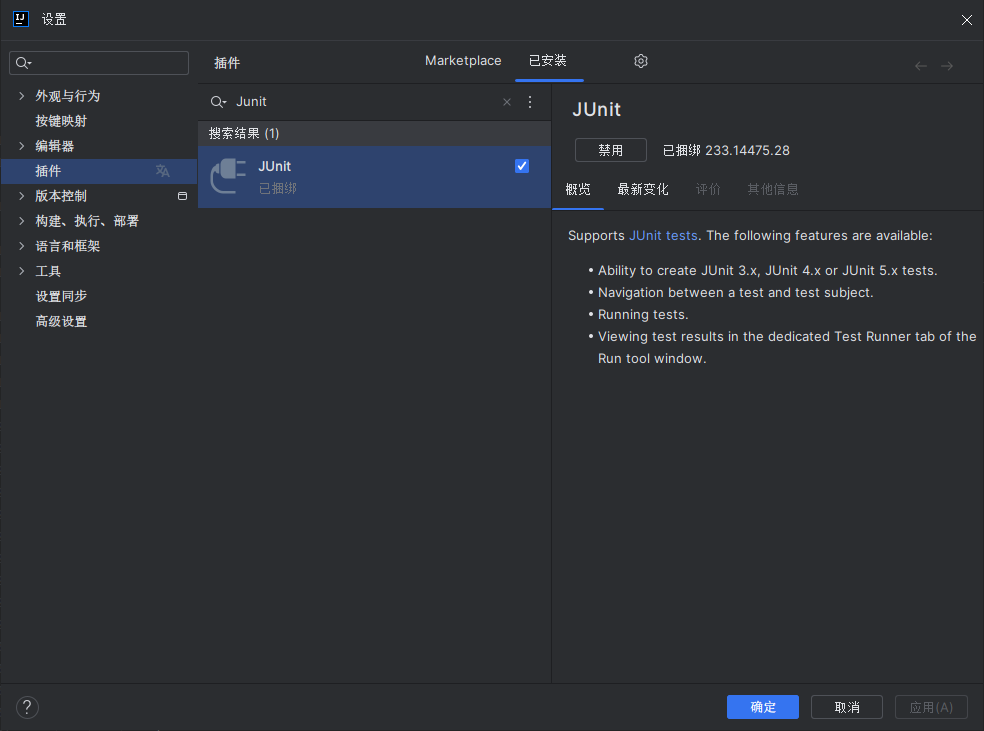Select the JUnit row in search results
The height and width of the screenshot is (731, 984).
tap(374, 177)
